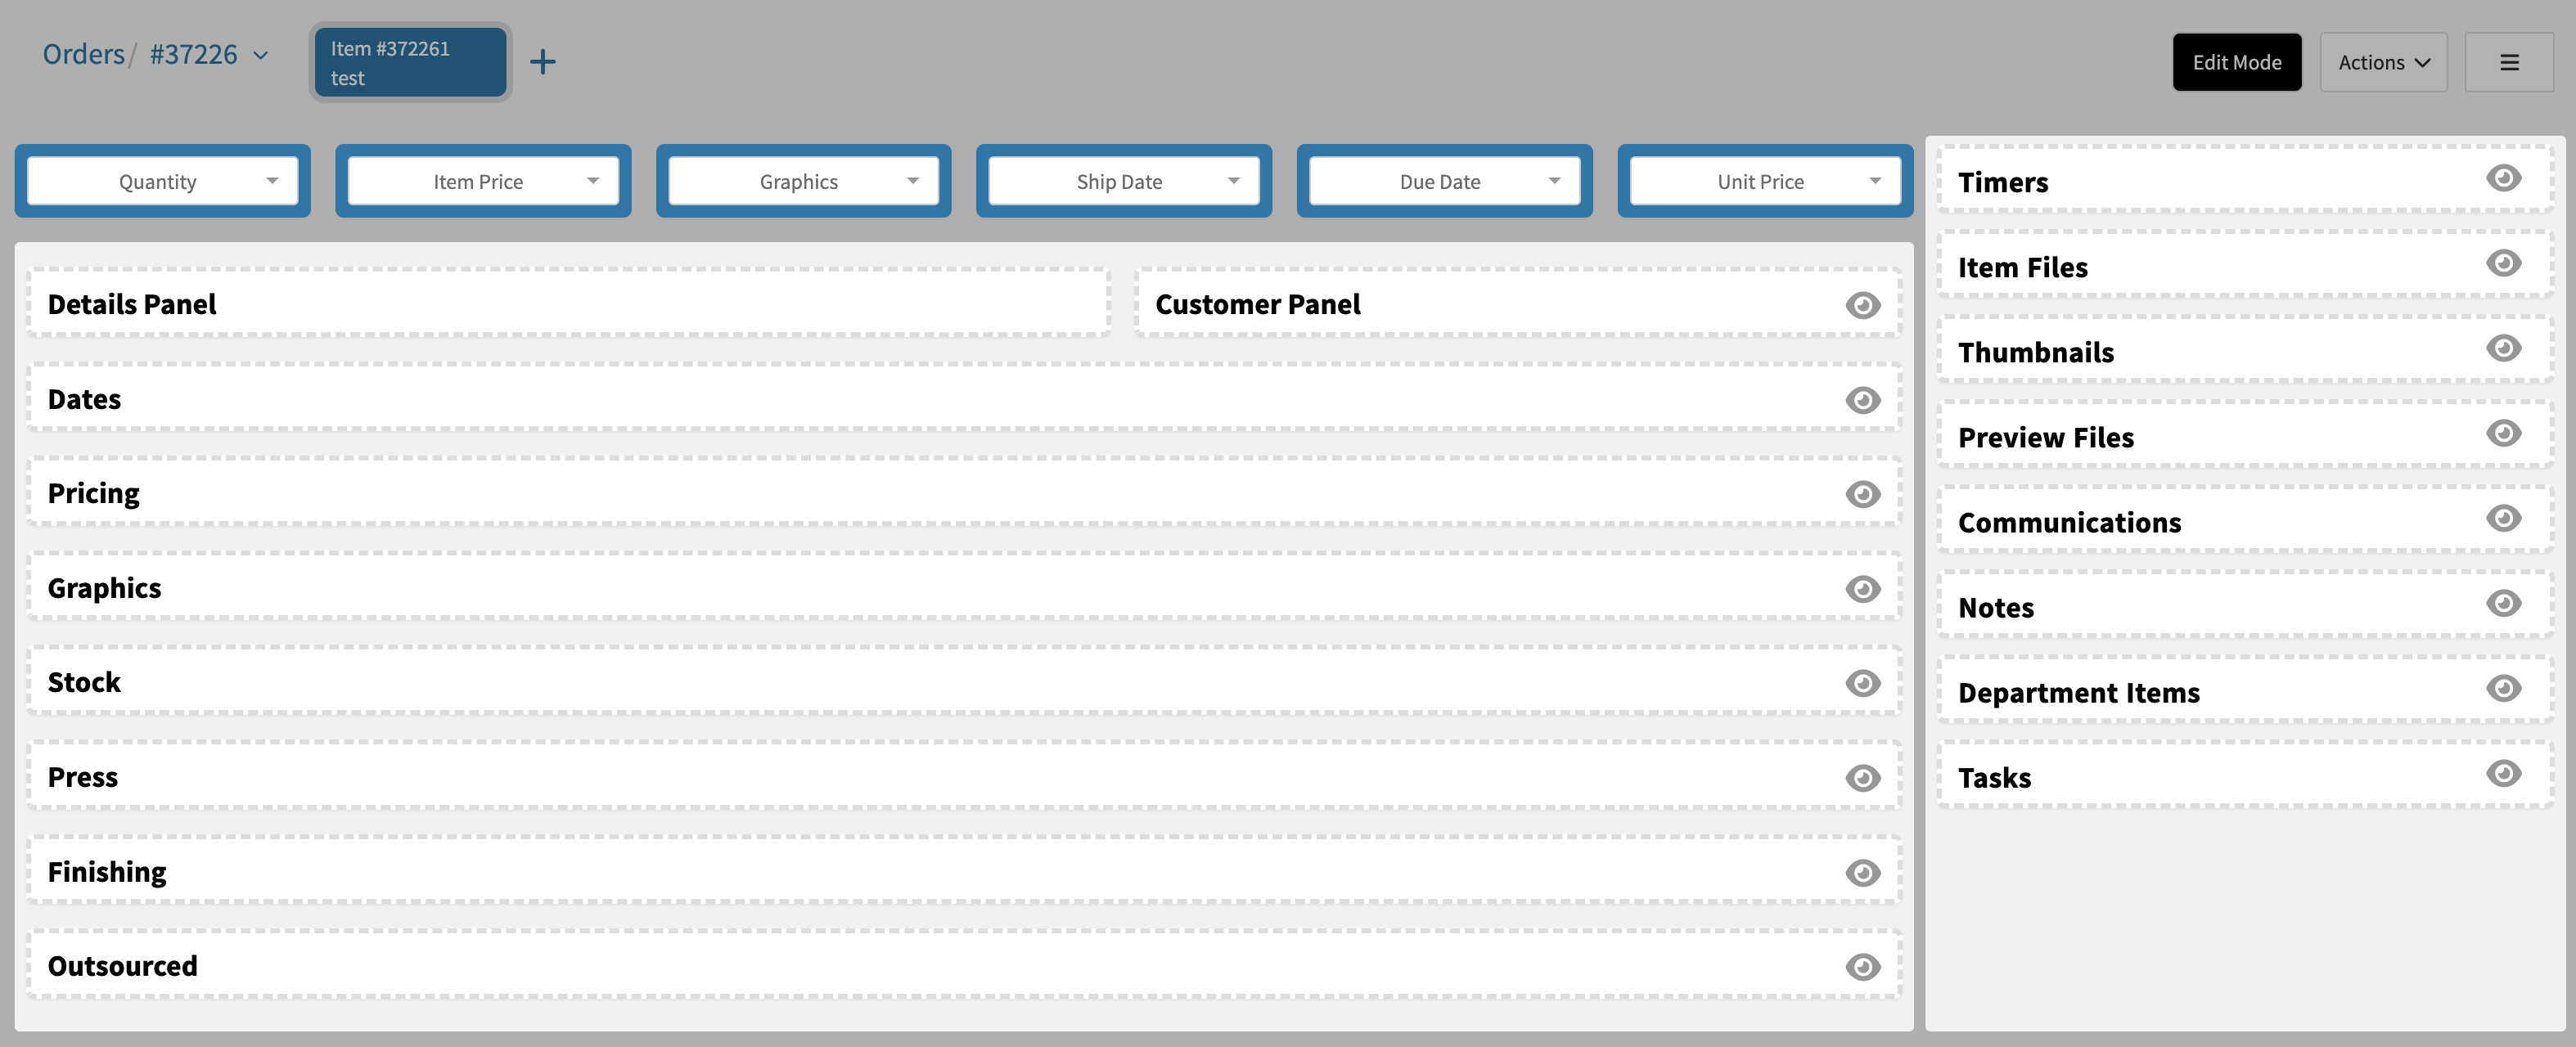Open the hamburger menu icon
This screenshot has width=2576, height=1047.
point(2508,62)
